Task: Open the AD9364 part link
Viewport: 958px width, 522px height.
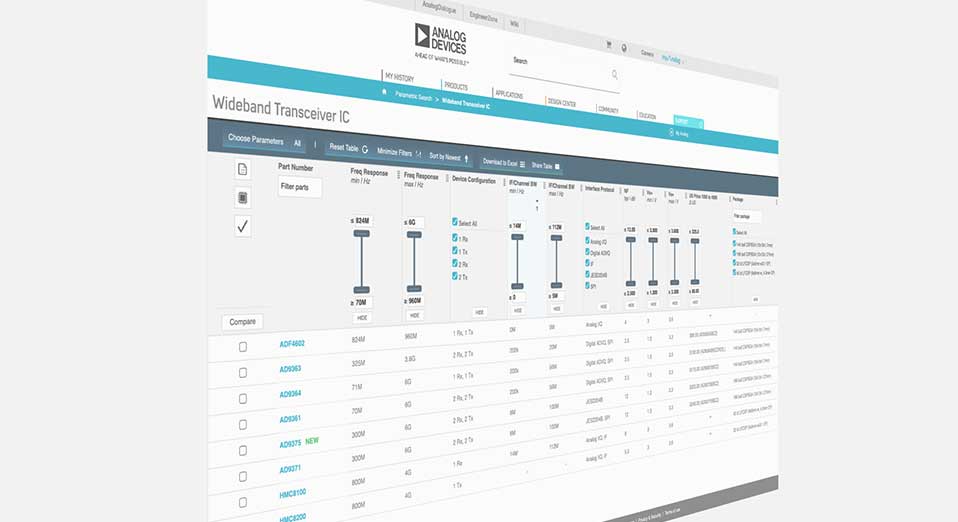Action: pyautogui.click(x=290, y=394)
